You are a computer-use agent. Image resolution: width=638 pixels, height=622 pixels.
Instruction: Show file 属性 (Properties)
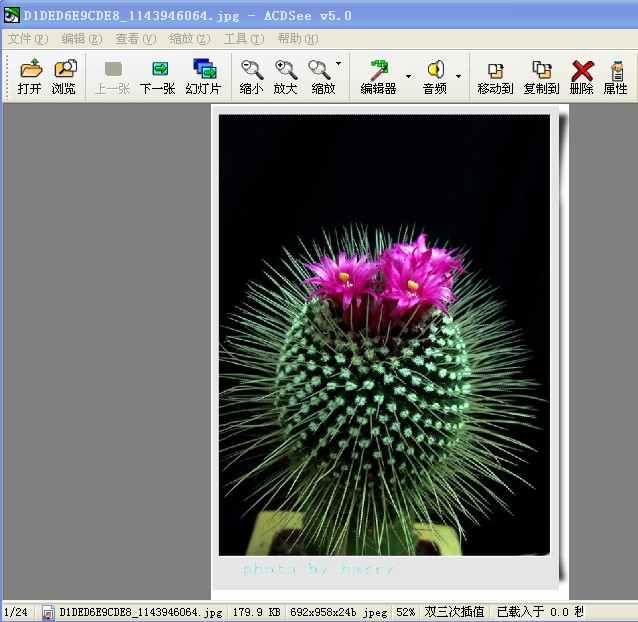click(x=615, y=76)
